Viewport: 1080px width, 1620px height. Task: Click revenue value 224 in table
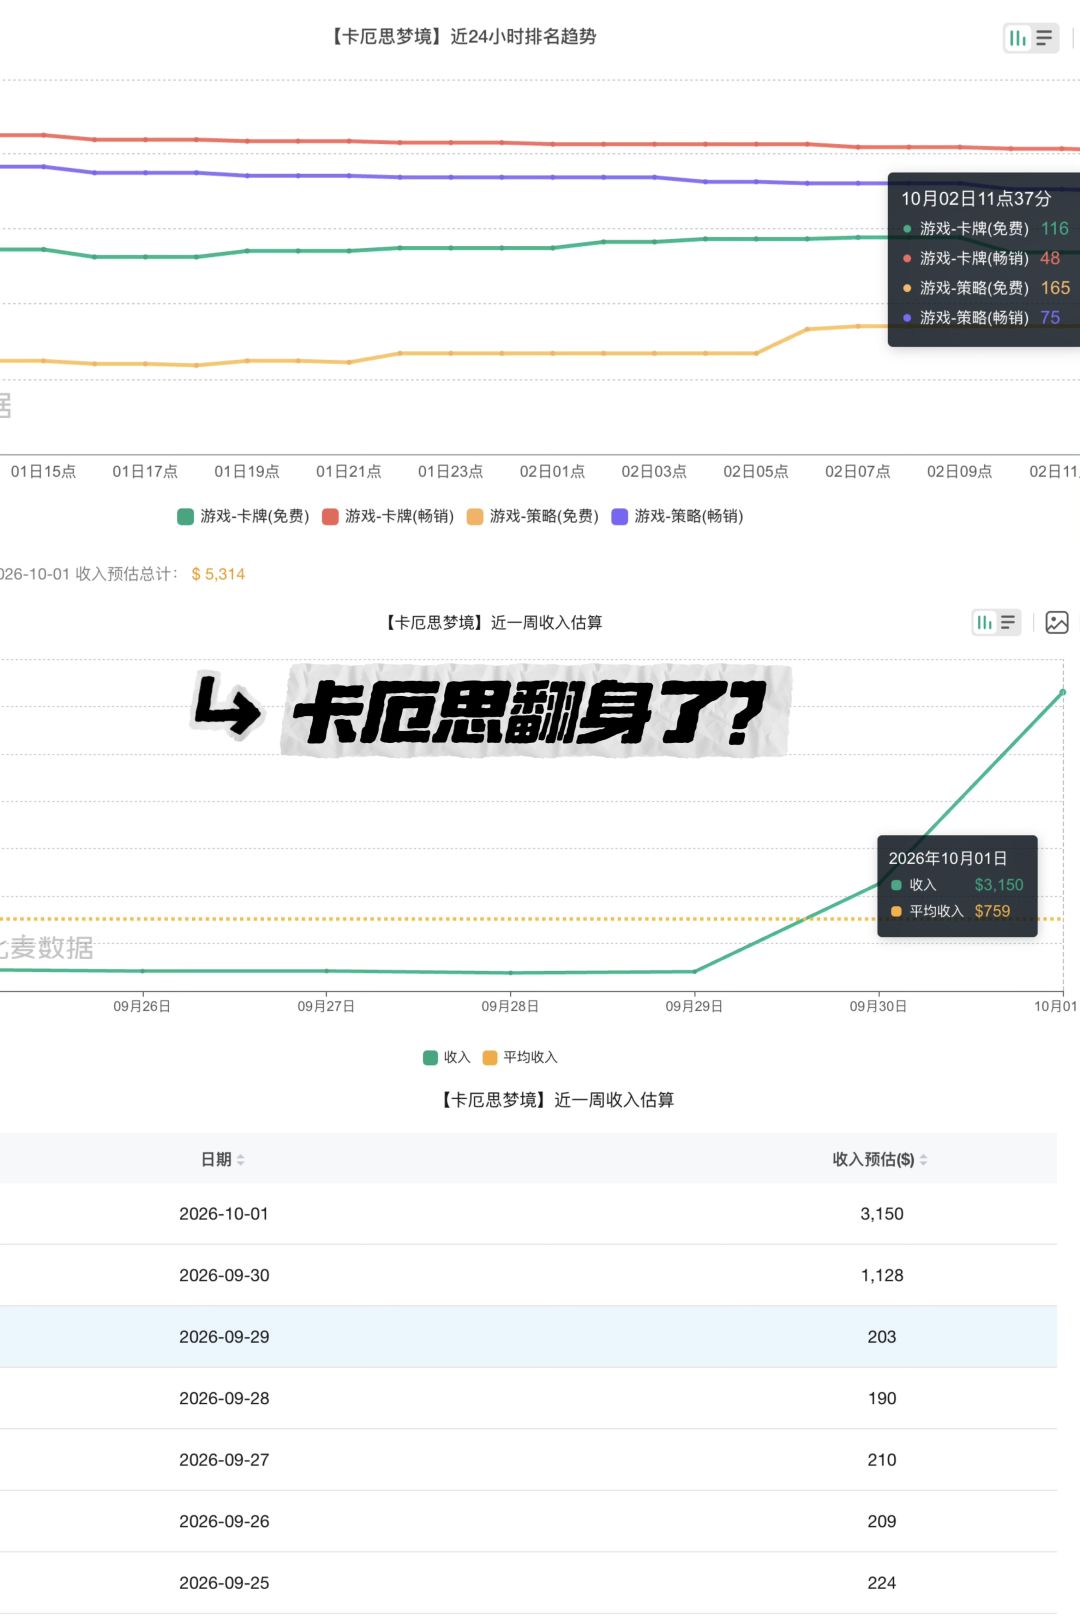(x=882, y=1583)
